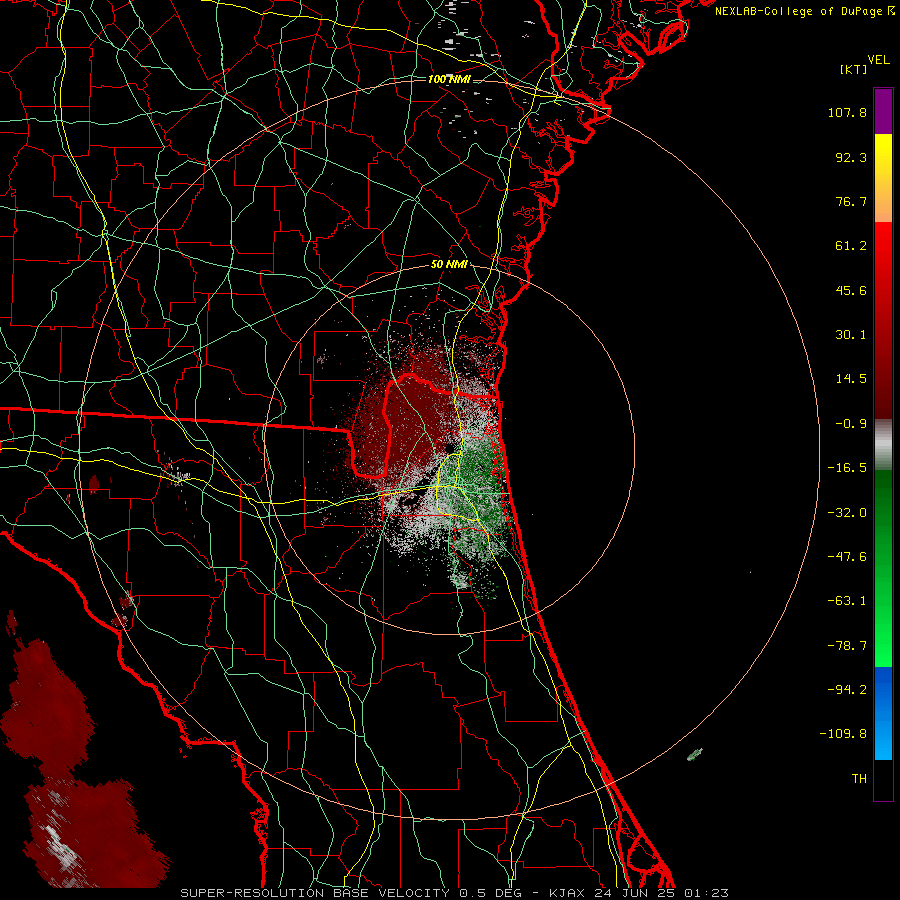This screenshot has height=900, width=900.
Task: Select the -47.6 legend value
Action: click(847, 557)
